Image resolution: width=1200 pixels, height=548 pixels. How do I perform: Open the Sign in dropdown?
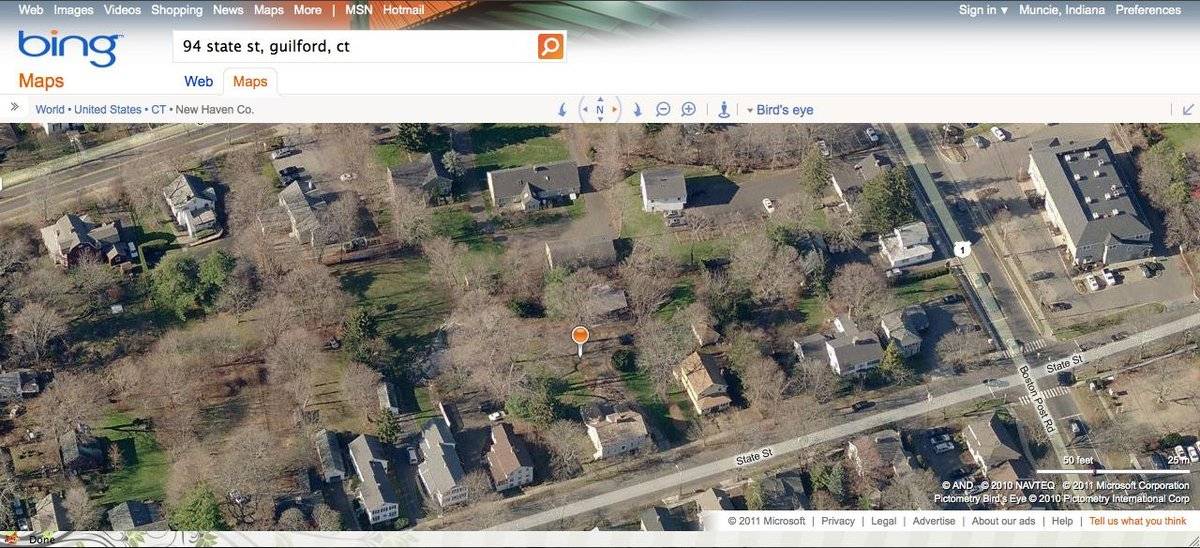coord(983,10)
